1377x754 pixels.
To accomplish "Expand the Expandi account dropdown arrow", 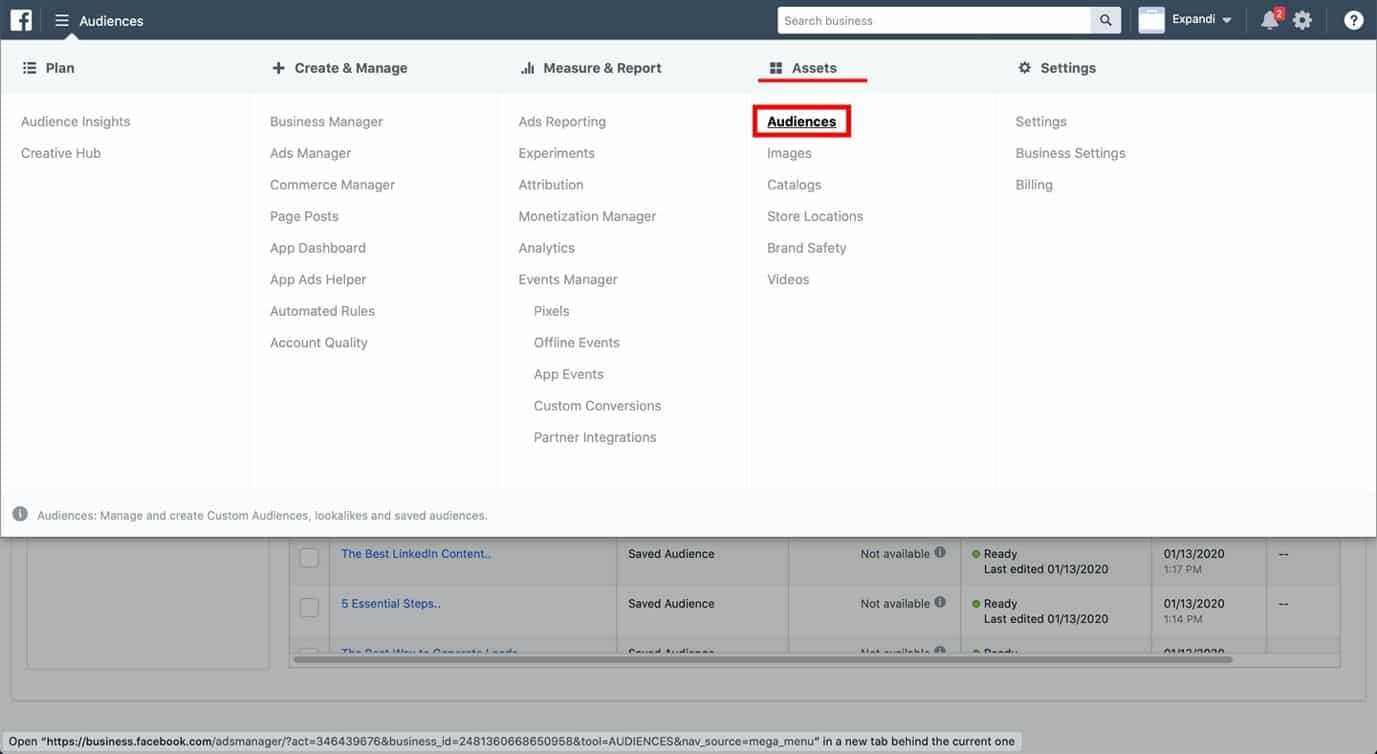I will (x=1227, y=21).
